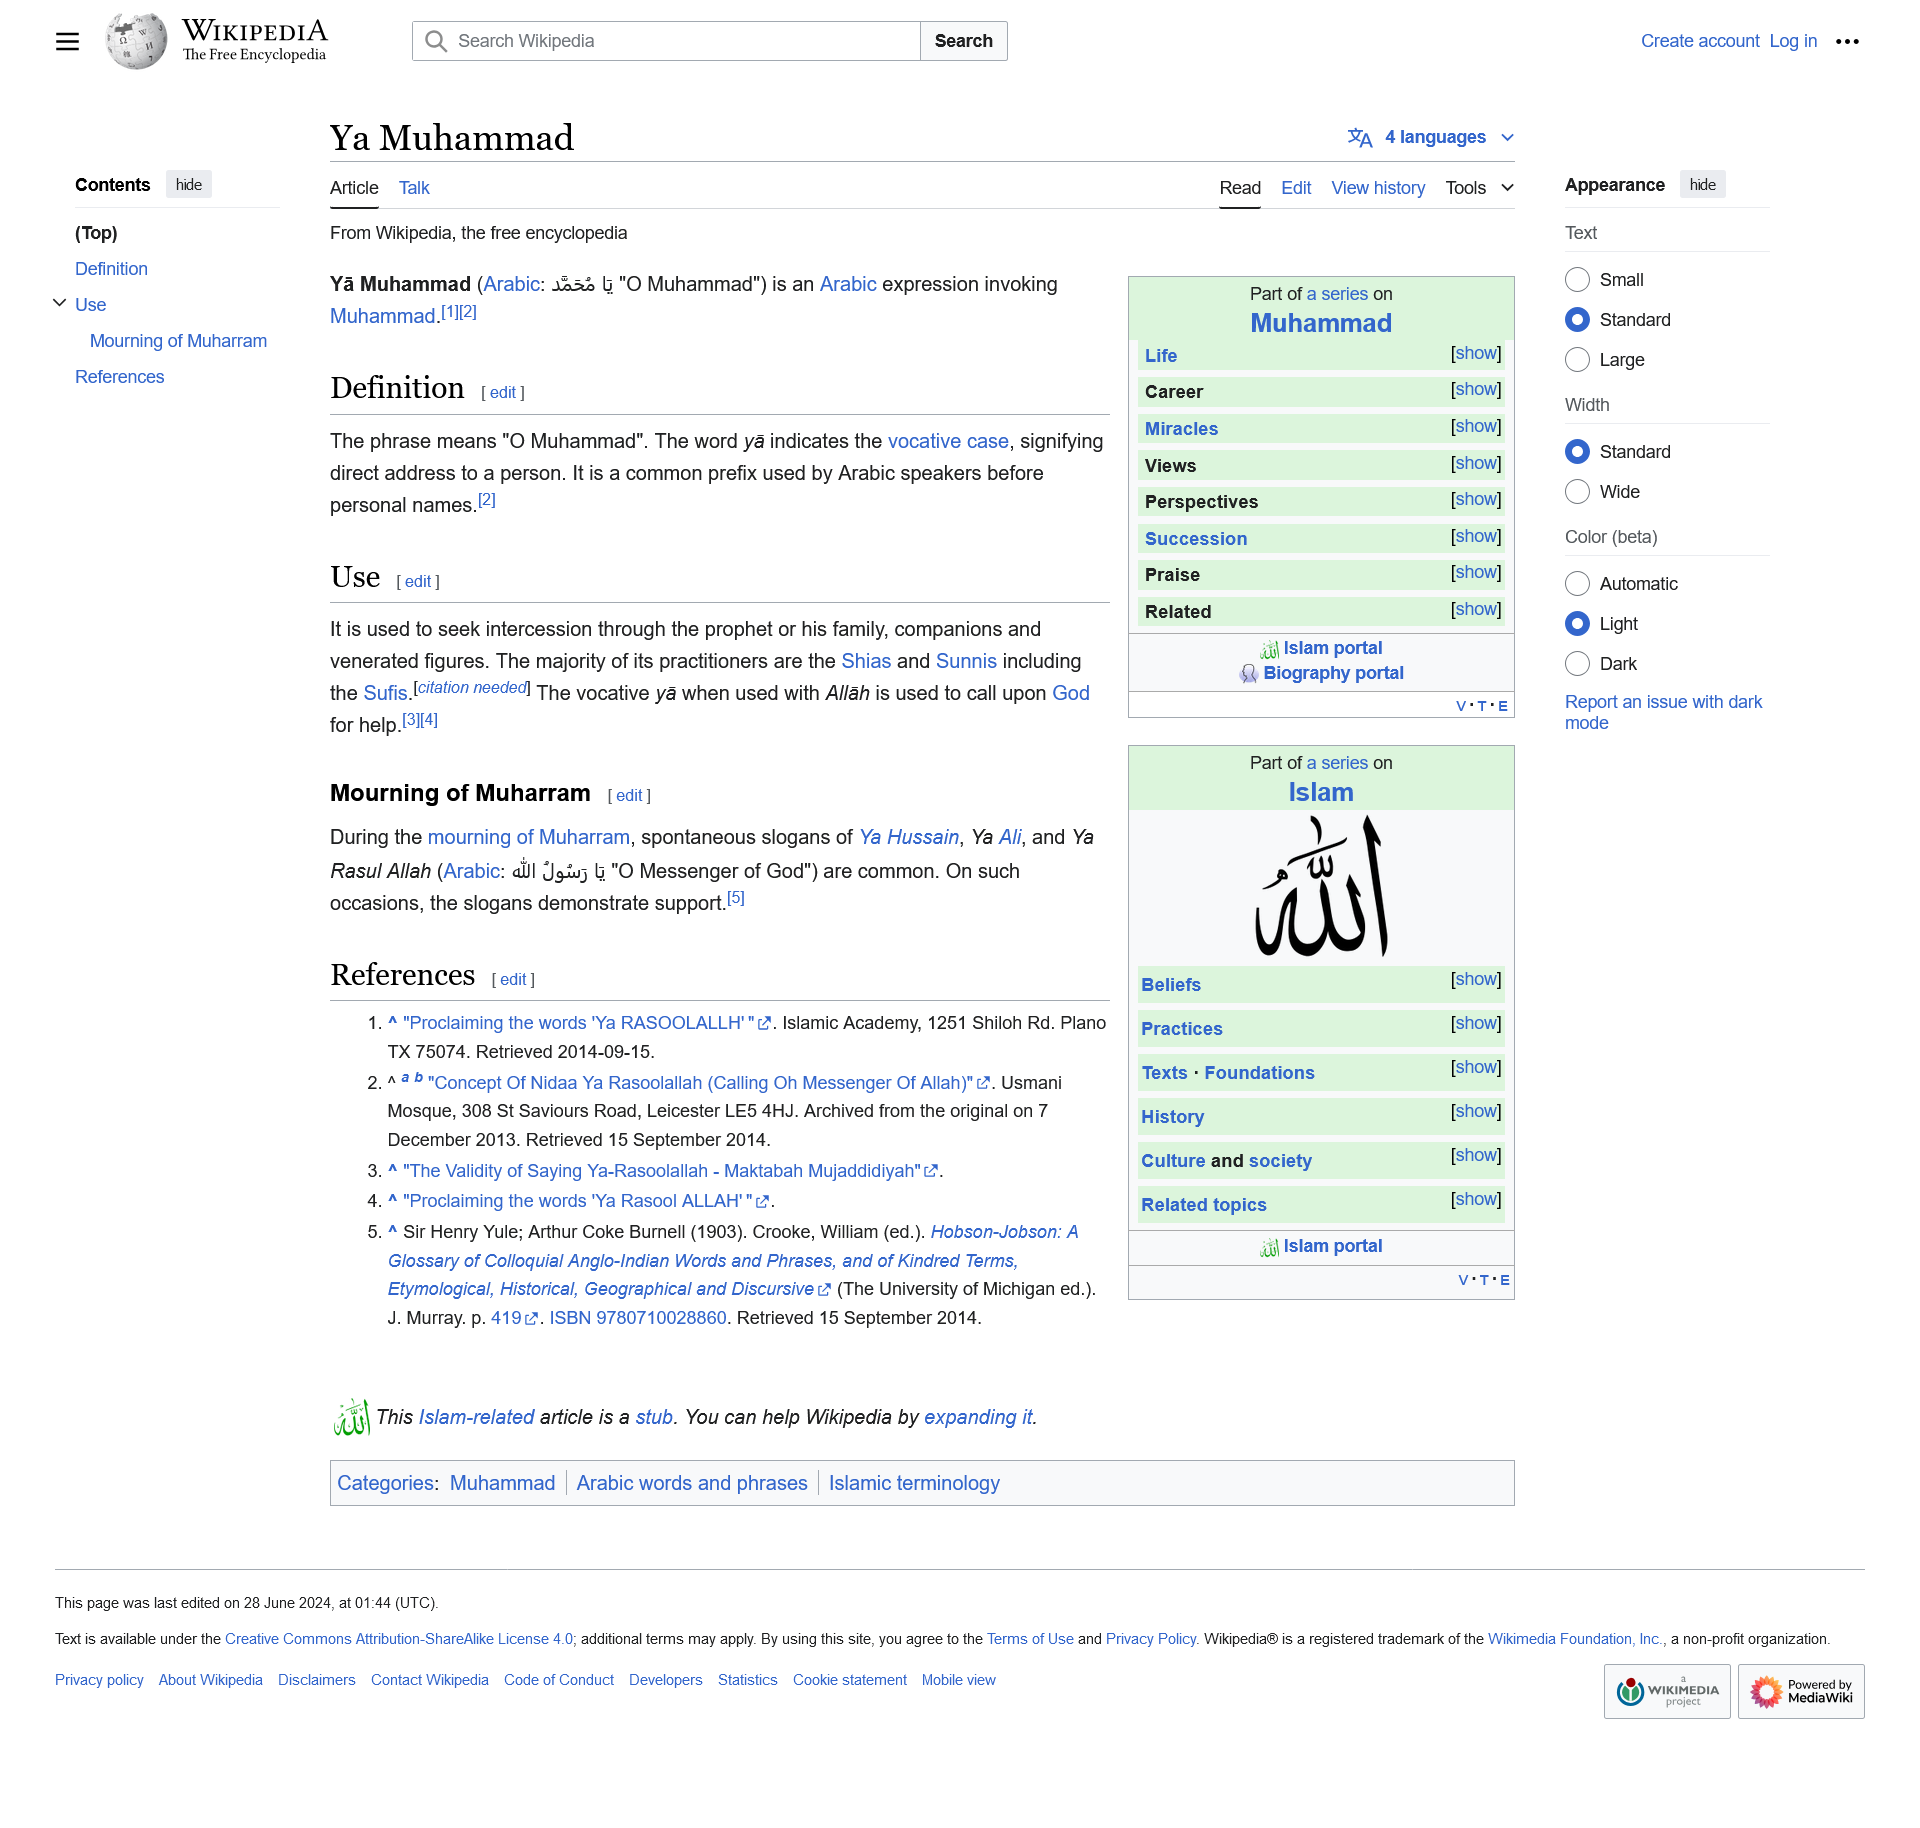
Task: Switch to the Talk tab
Action: pos(413,188)
